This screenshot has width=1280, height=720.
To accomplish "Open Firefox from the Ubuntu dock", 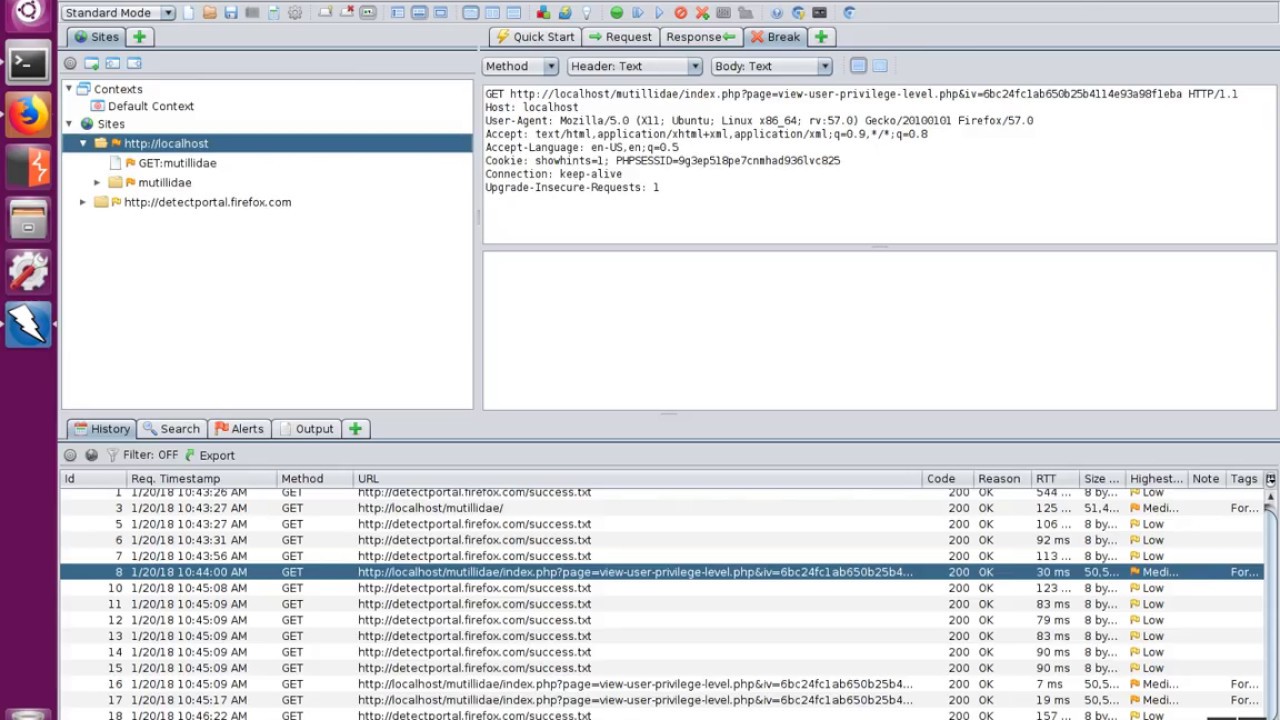I will pos(28,115).
